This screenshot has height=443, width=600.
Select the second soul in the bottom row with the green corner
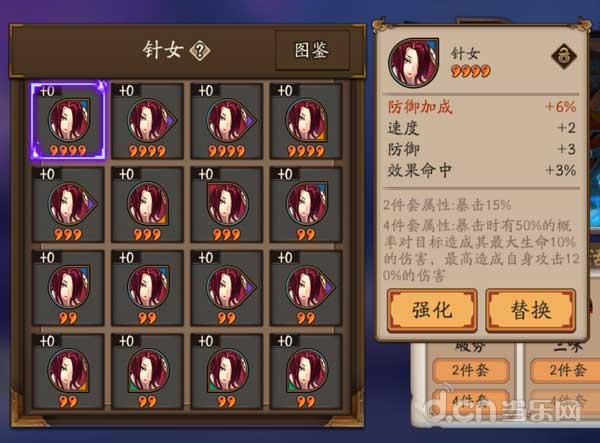click(147, 371)
